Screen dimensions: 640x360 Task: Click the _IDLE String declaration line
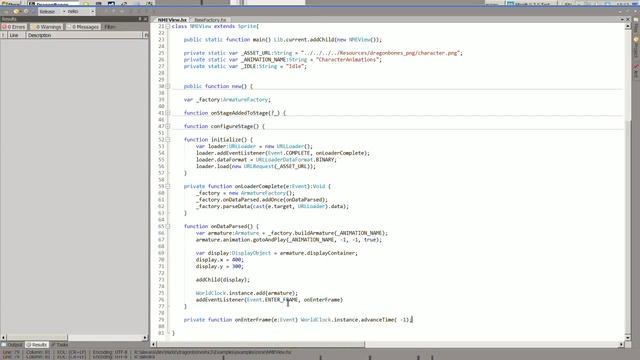(x=245, y=66)
